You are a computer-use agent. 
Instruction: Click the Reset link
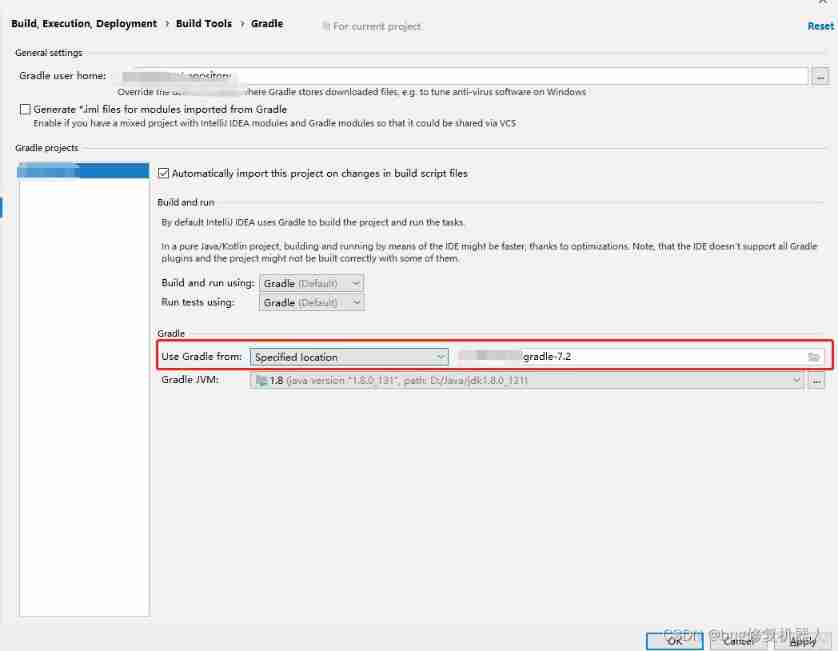[820, 26]
